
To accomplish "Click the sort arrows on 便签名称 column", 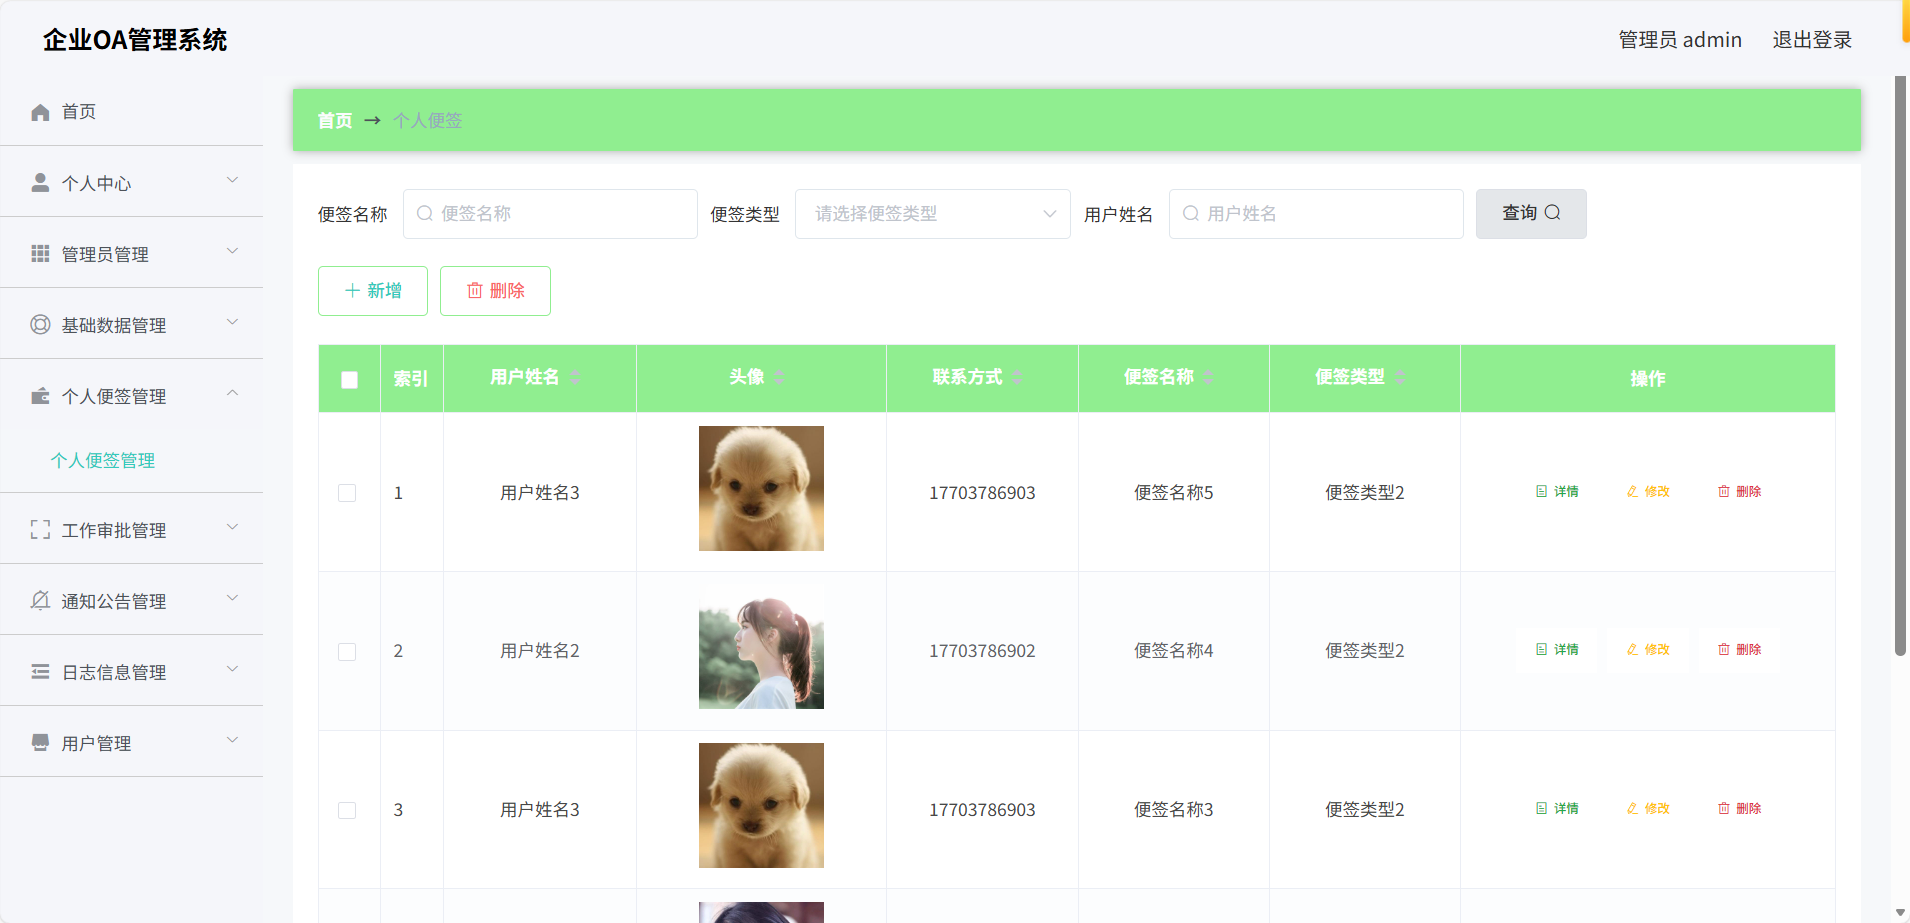I will (1208, 377).
